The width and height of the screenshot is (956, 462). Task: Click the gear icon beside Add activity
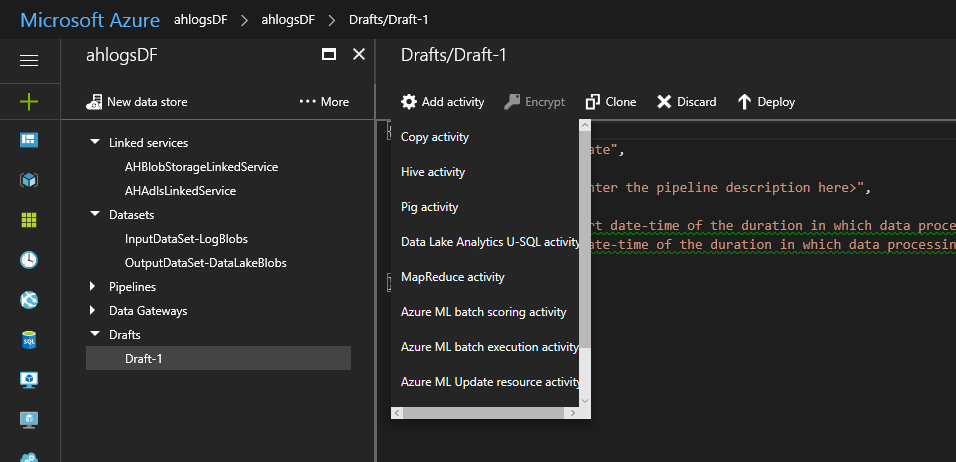(408, 102)
